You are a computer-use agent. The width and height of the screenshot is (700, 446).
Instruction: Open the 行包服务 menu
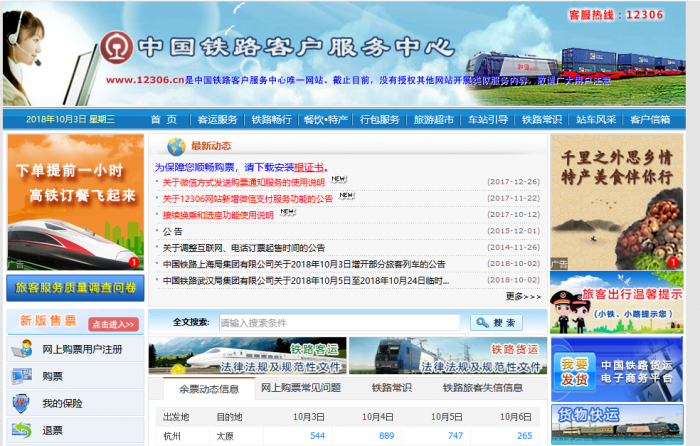click(379, 120)
